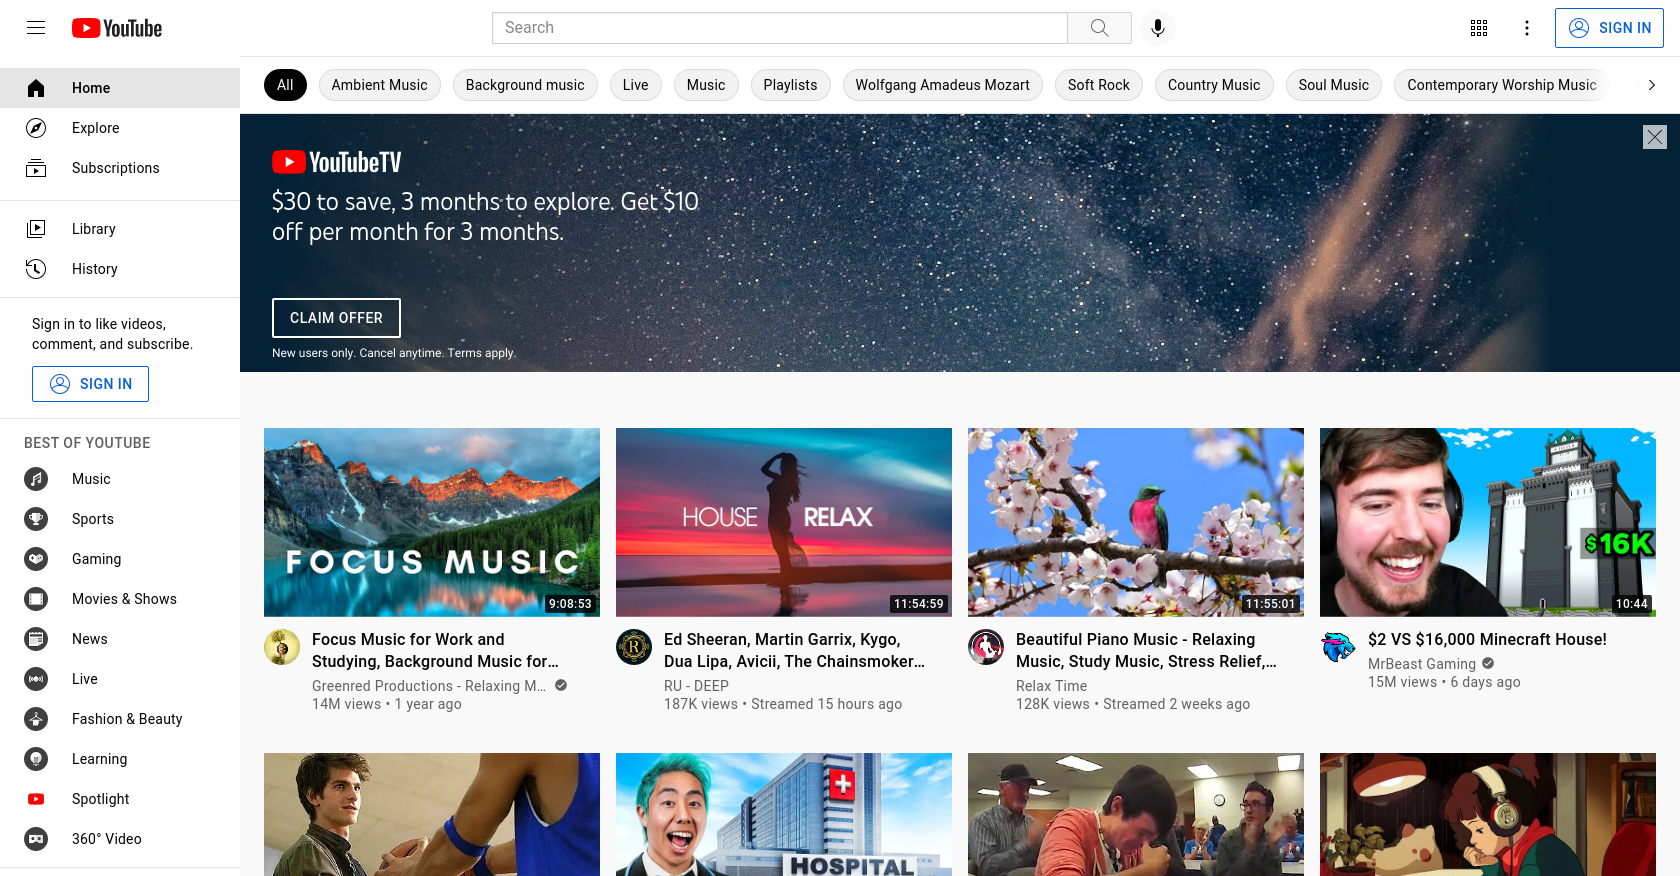Click the search magnifier button
1680x876 pixels.
1099,28
